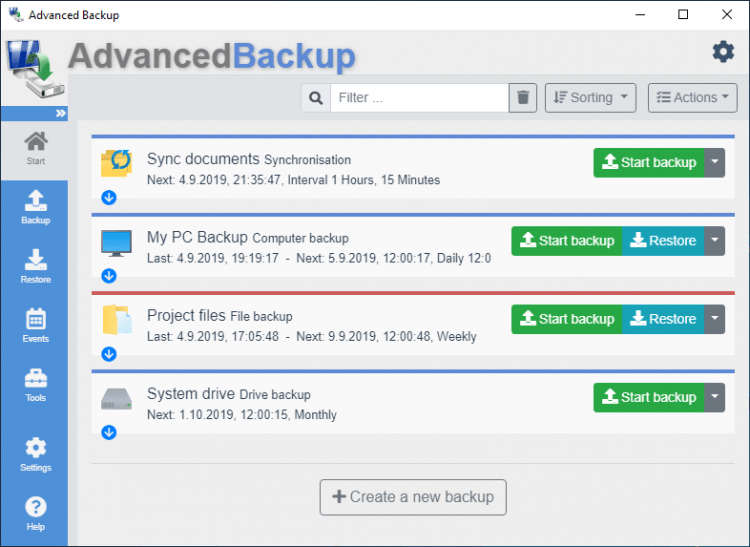Open the Events sidebar tab
The height and width of the screenshot is (547, 750).
click(35, 326)
